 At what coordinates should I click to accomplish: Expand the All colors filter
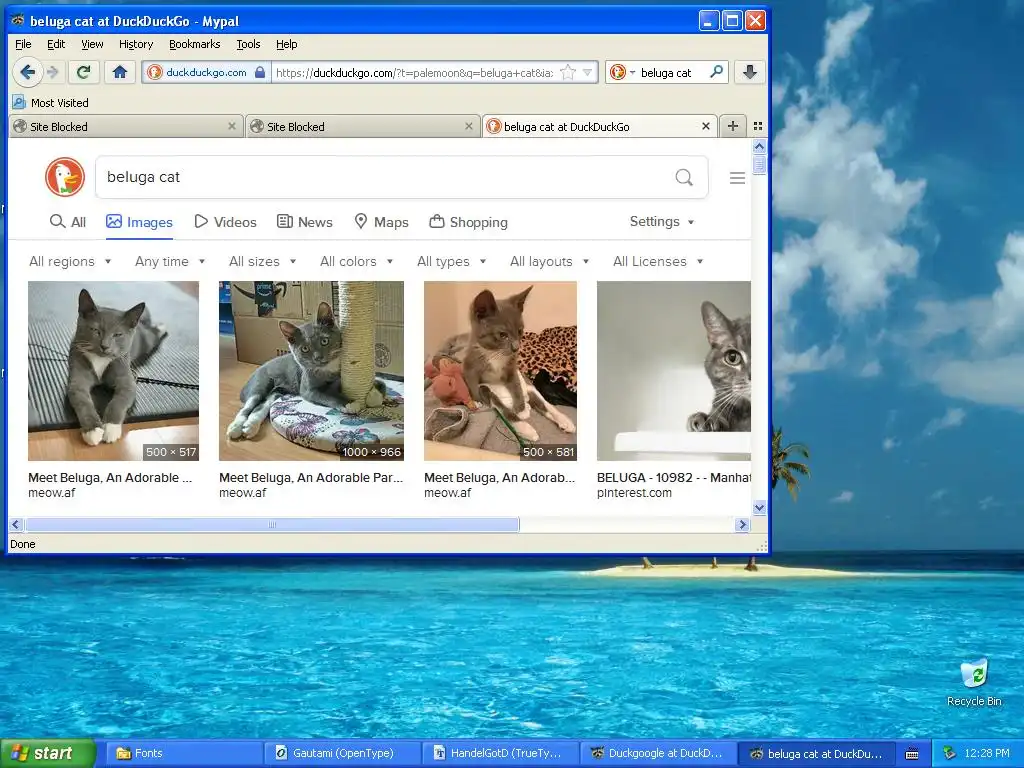click(357, 261)
